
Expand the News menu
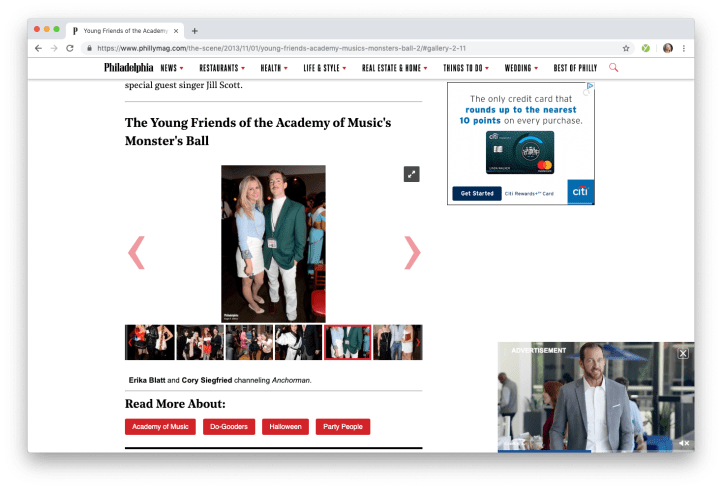pos(172,68)
